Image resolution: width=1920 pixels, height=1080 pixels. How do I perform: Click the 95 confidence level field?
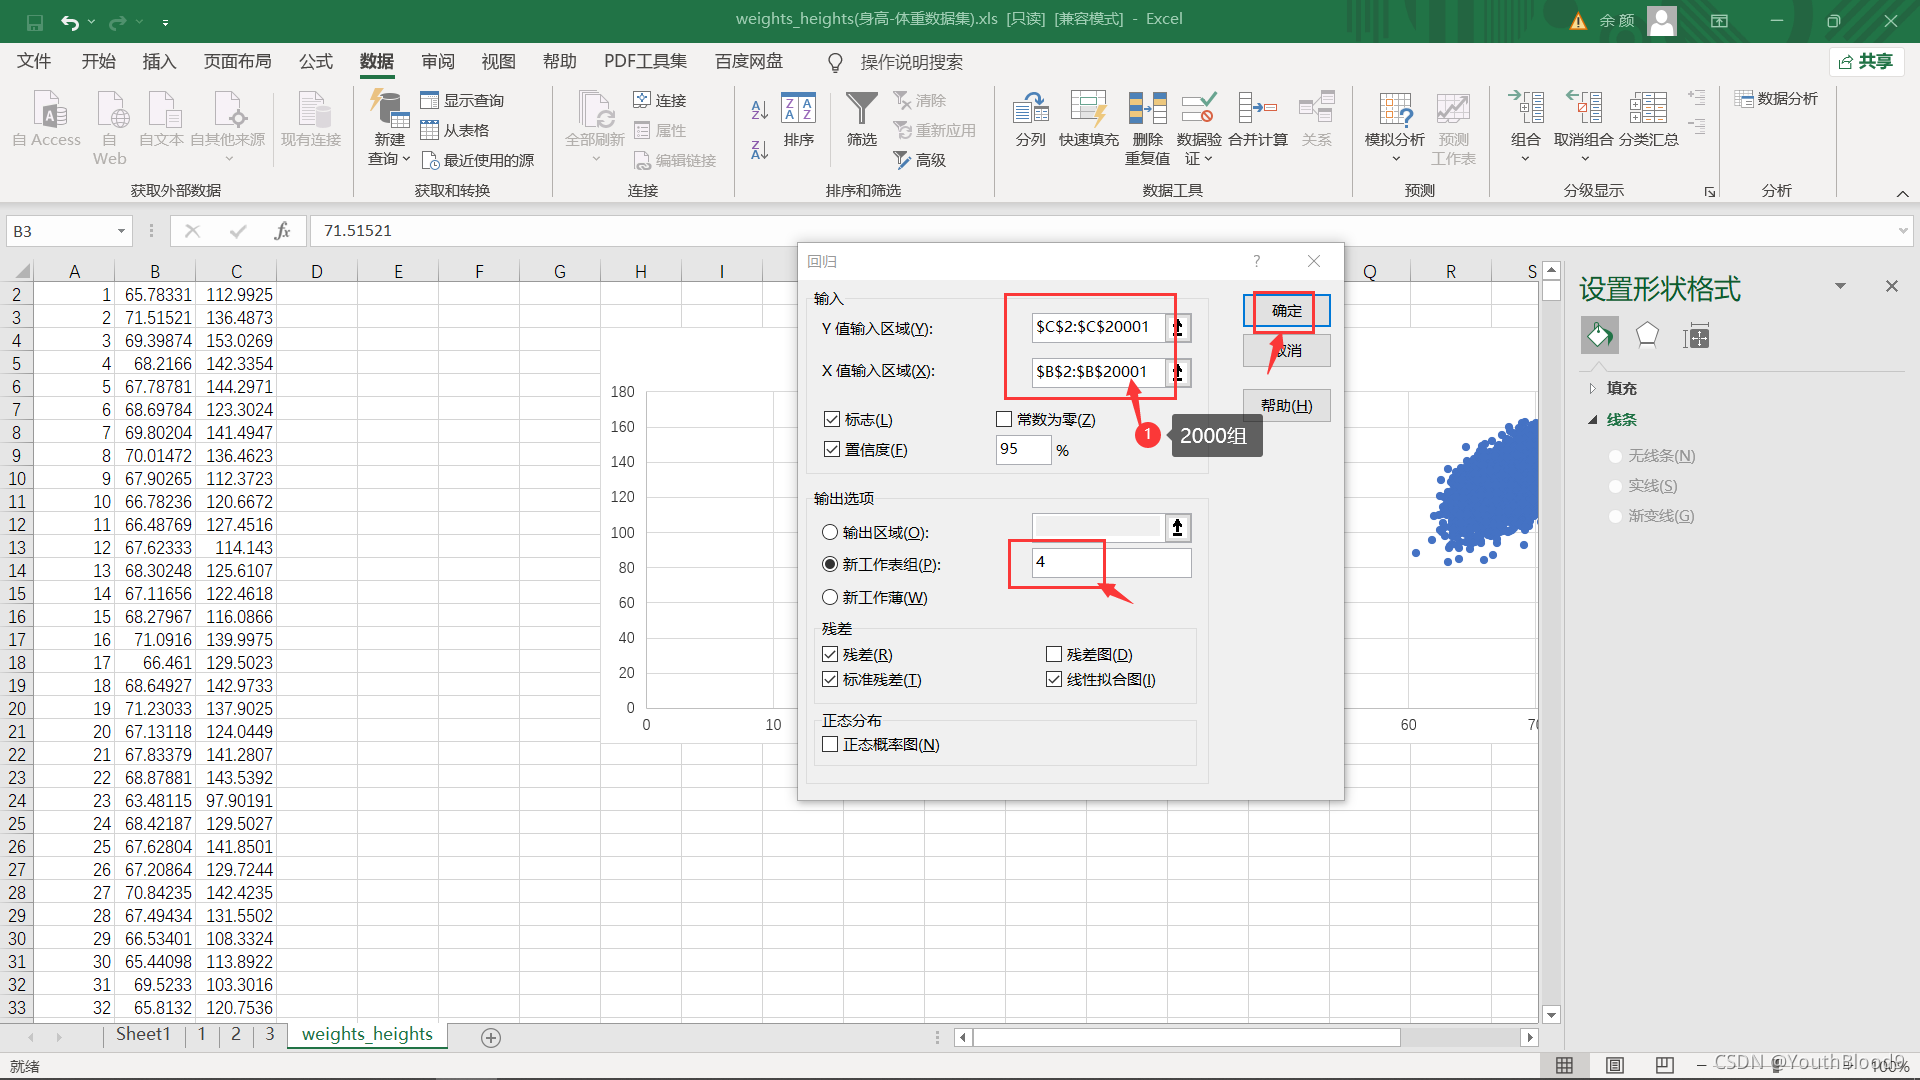coord(1022,449)
